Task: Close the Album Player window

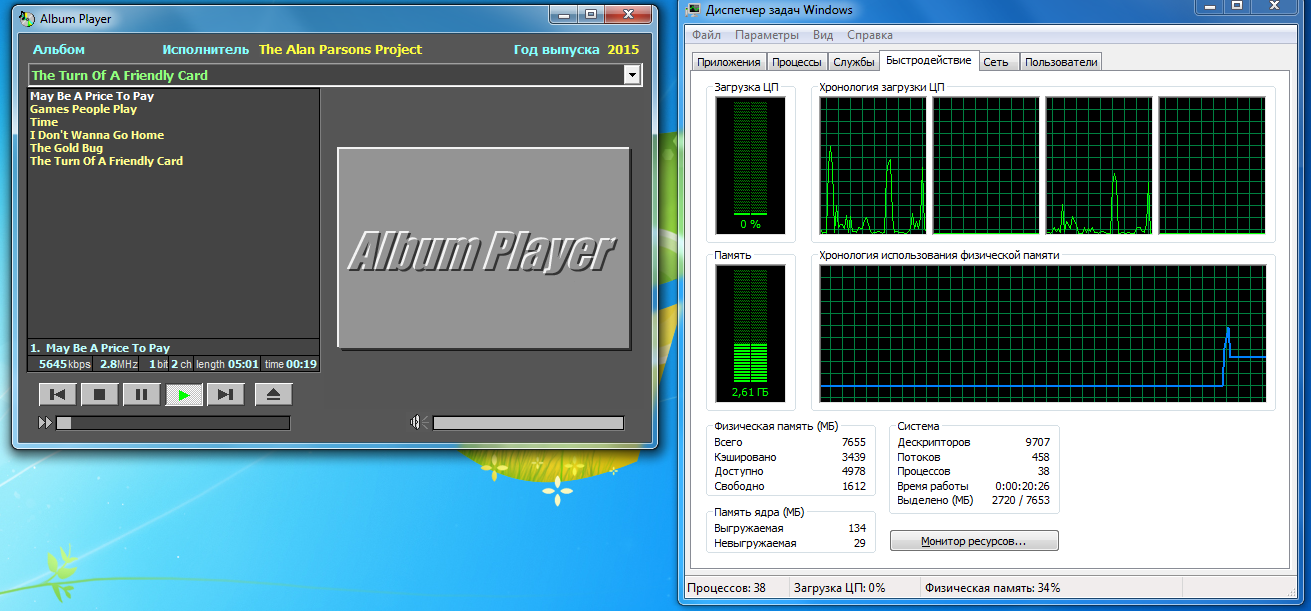Action: pyautogui.click(x=628, y=14)
